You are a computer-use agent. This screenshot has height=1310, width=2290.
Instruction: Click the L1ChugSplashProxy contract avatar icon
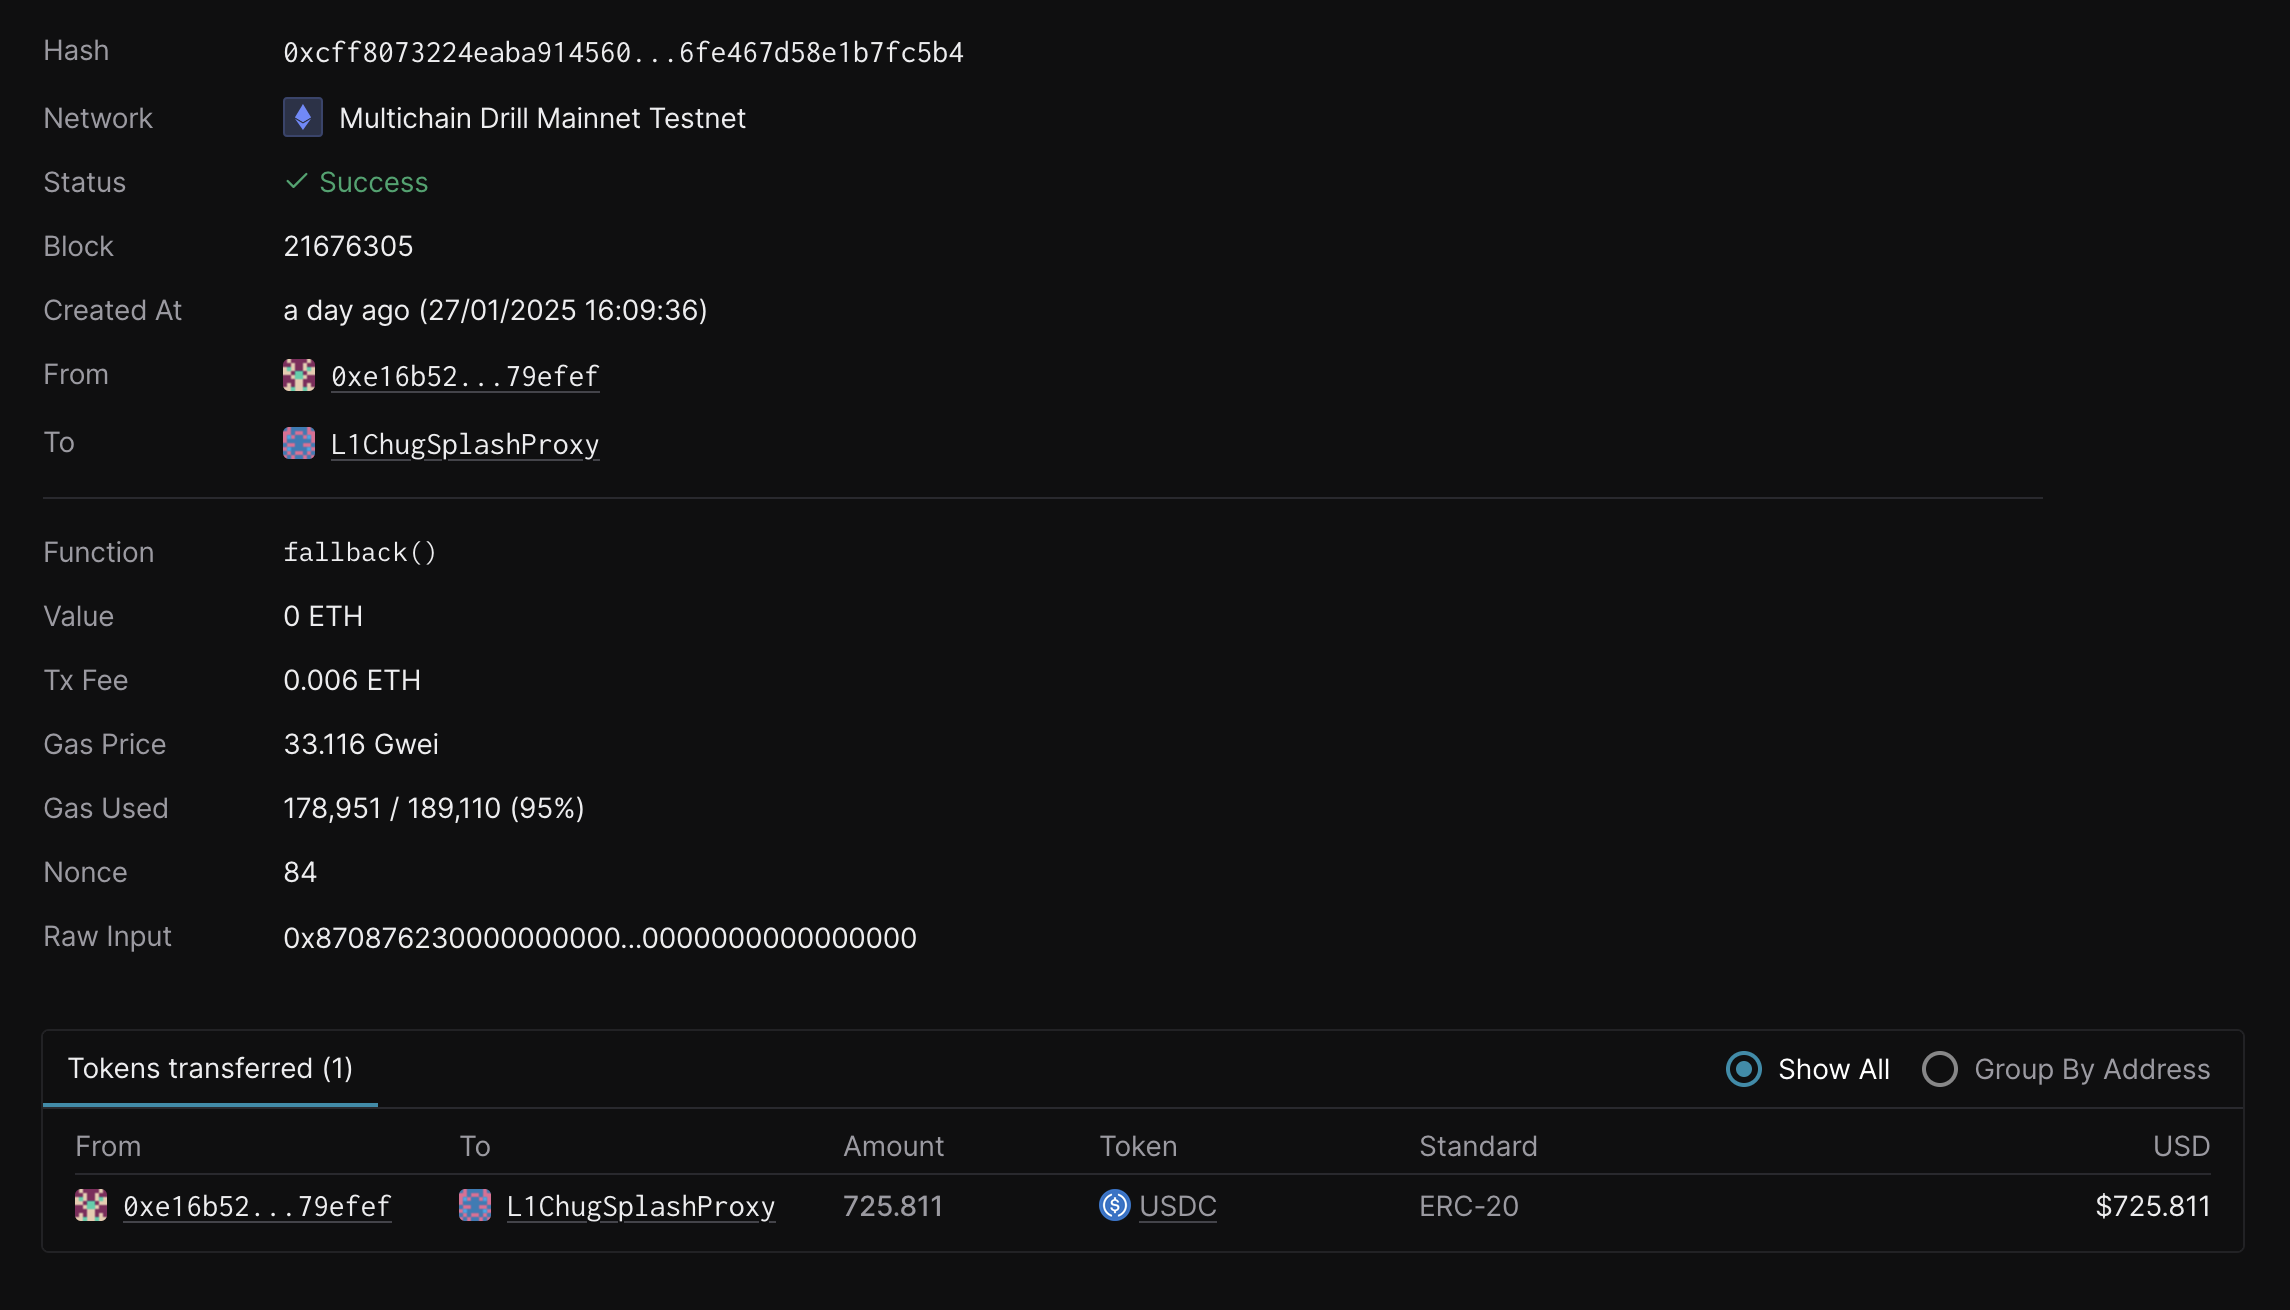(x=298, y=443)
